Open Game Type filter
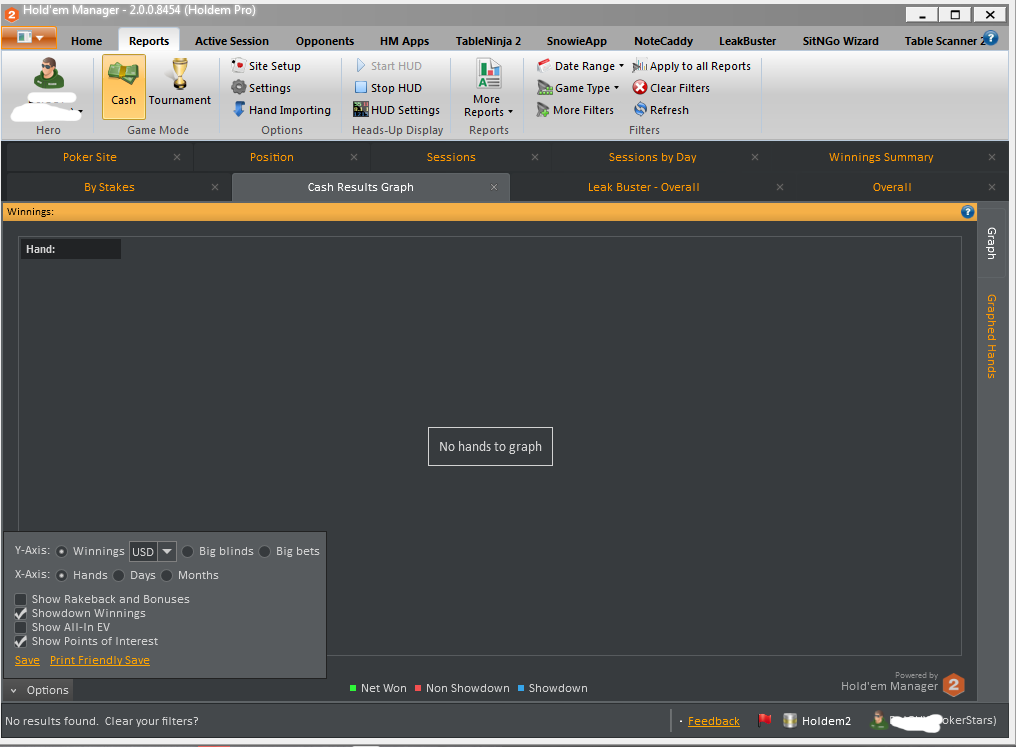Viewport: 1016px width, 747px height. [578, 87]
